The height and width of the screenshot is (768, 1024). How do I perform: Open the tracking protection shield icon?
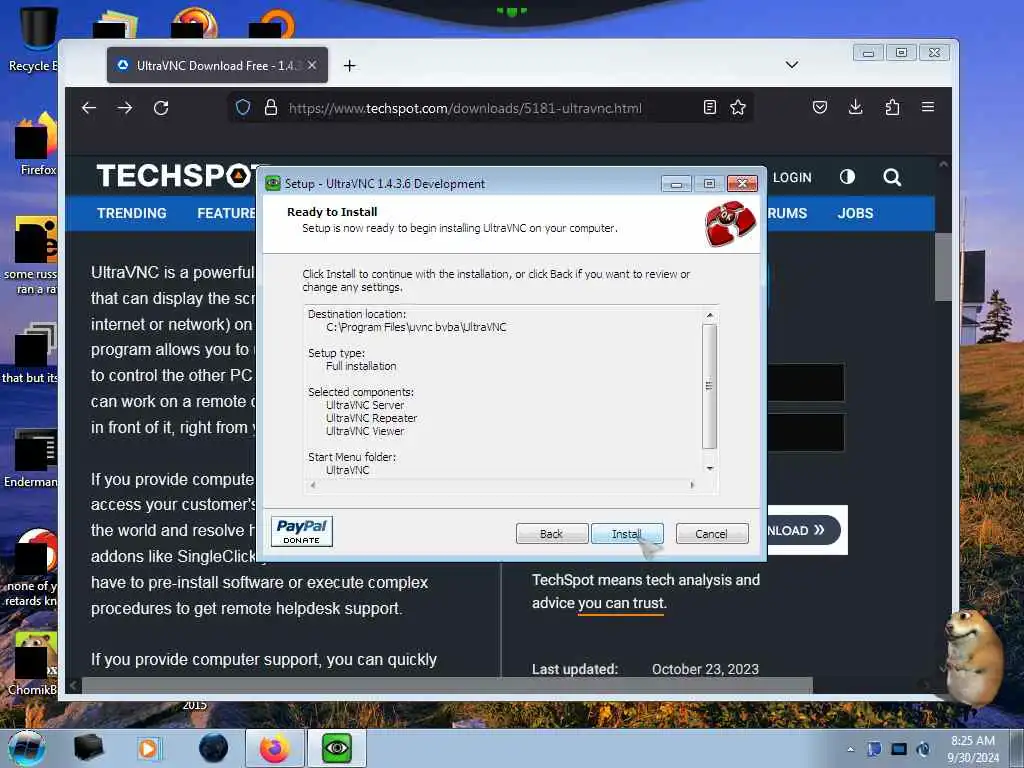(x=243, y=107)
